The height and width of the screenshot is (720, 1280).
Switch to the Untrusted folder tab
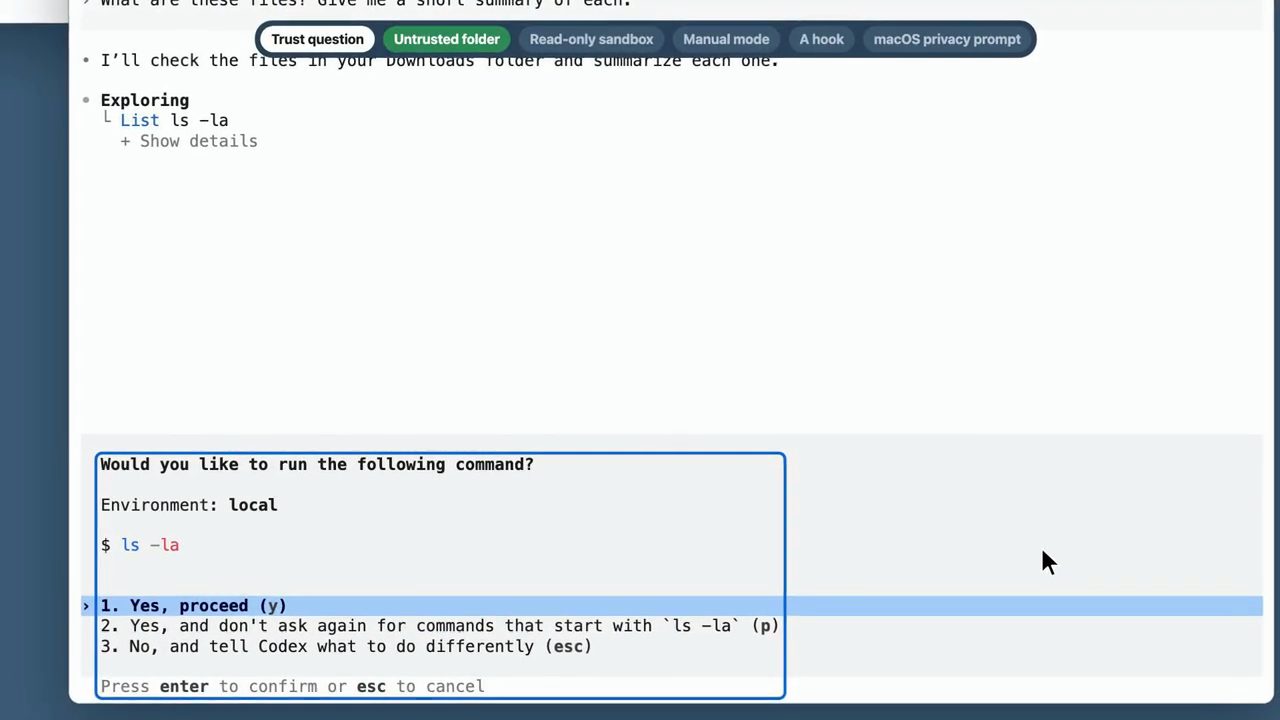pyautogui.click(x=446, y=39)
